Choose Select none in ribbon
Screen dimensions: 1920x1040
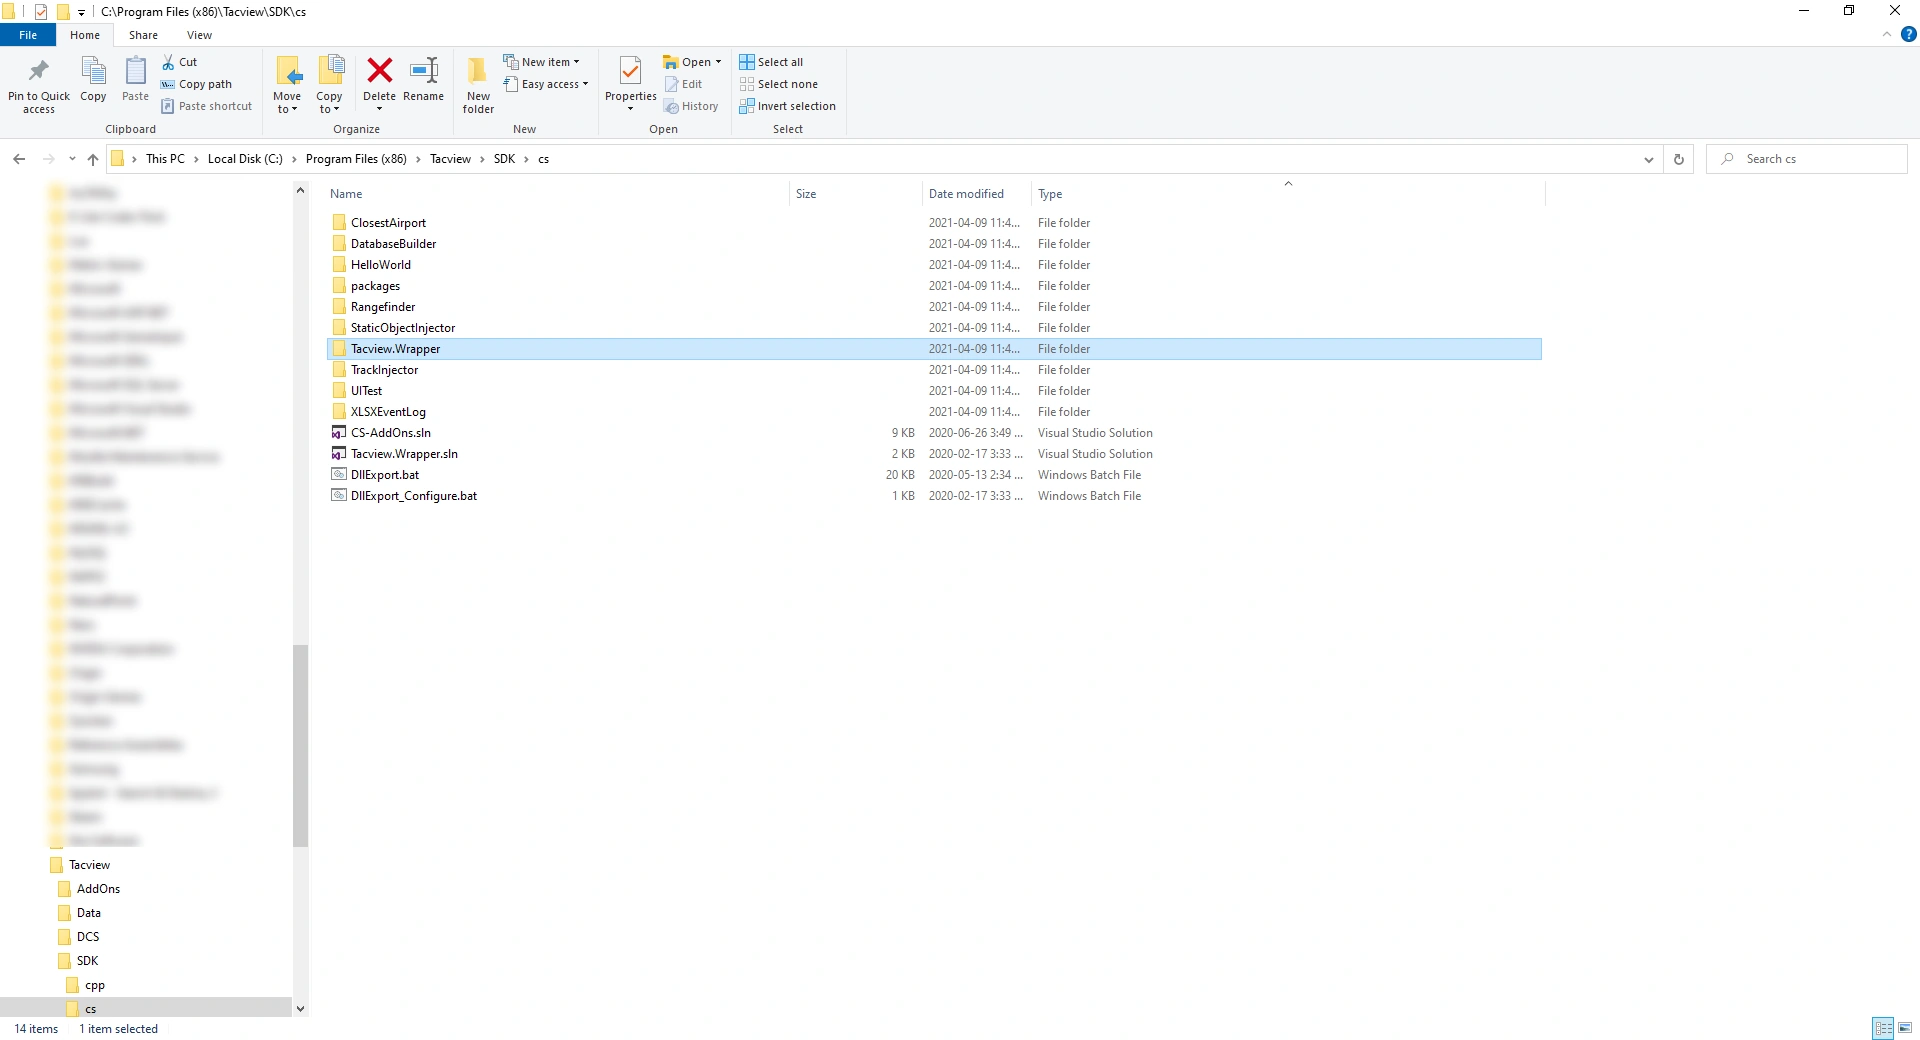pyautogui.click(x=779, y=84)
